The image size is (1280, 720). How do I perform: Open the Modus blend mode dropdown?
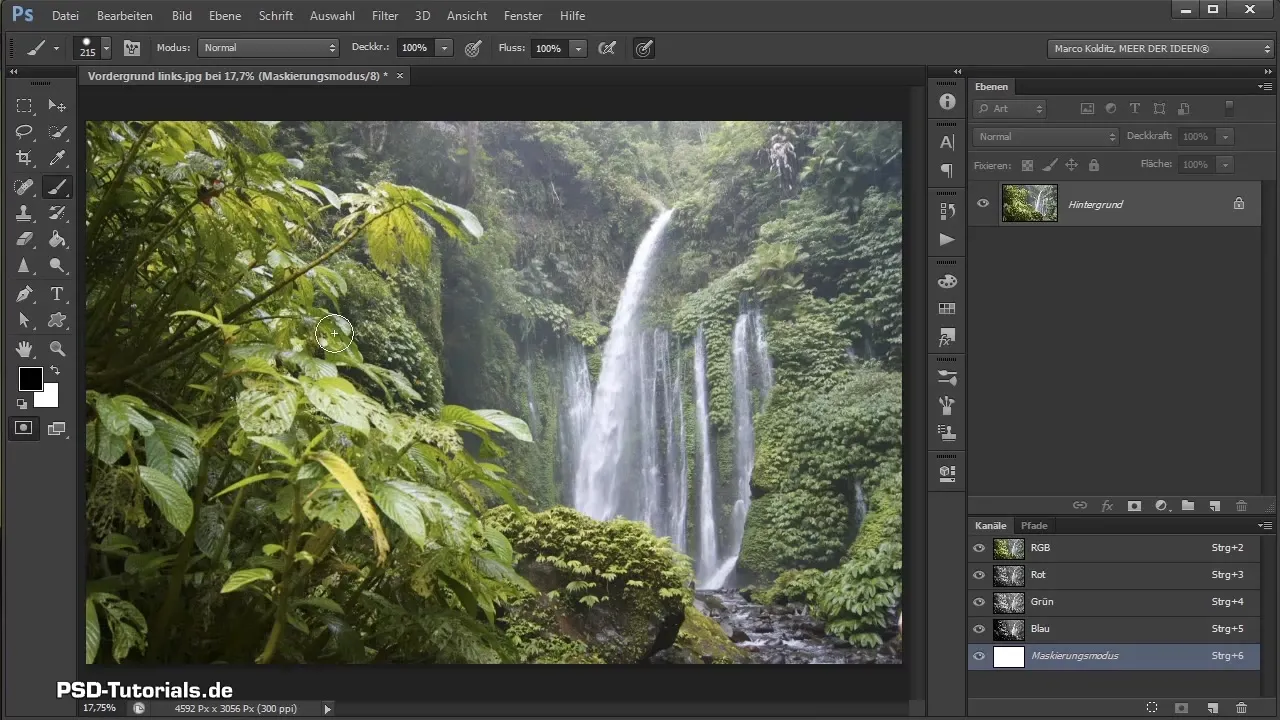pos(269,47)
